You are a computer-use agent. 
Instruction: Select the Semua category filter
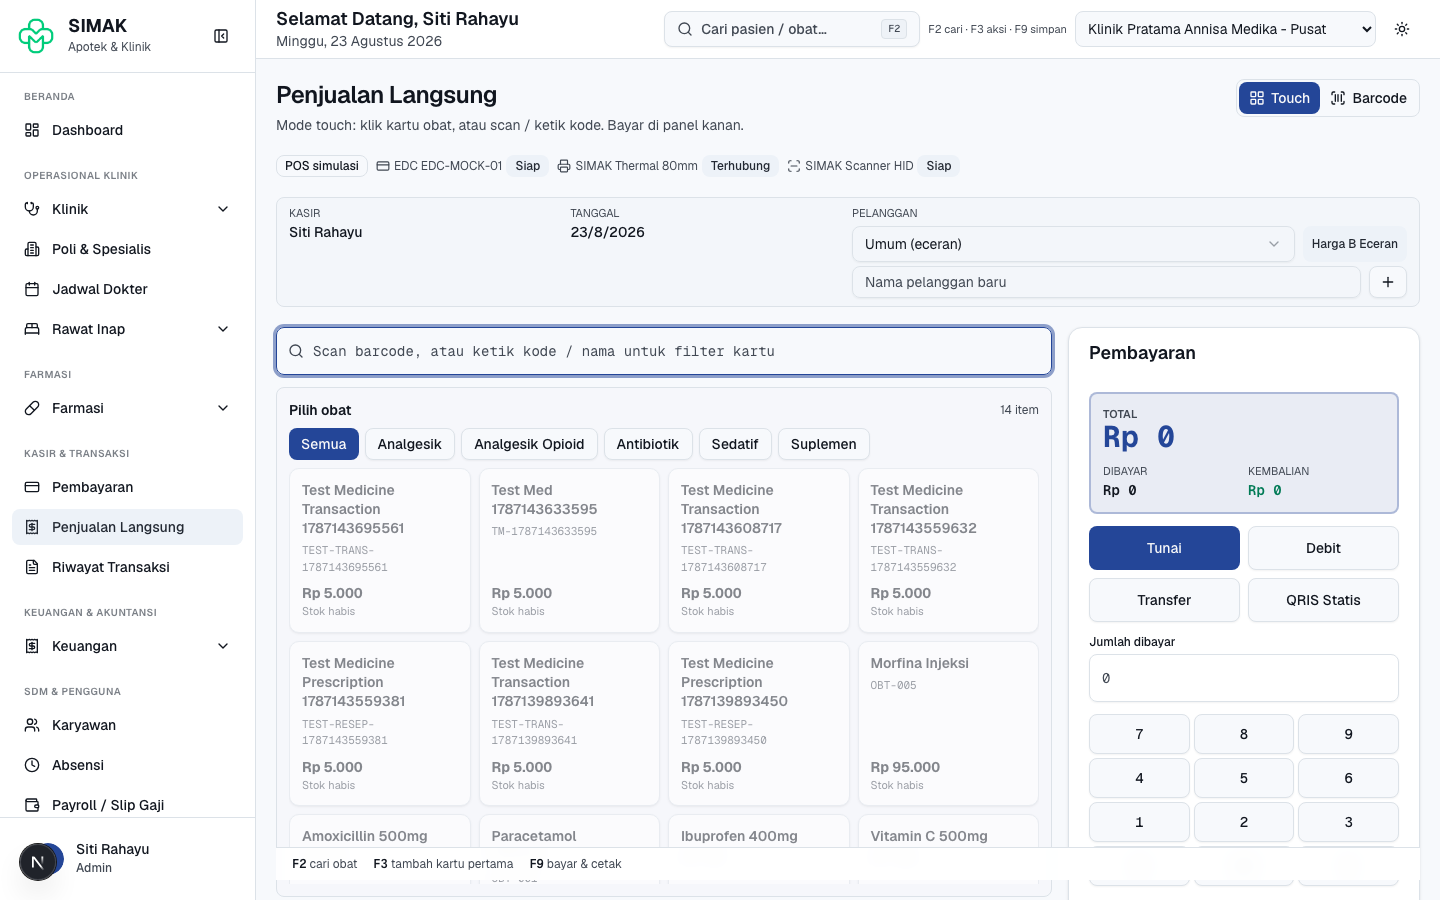point(323,444)
